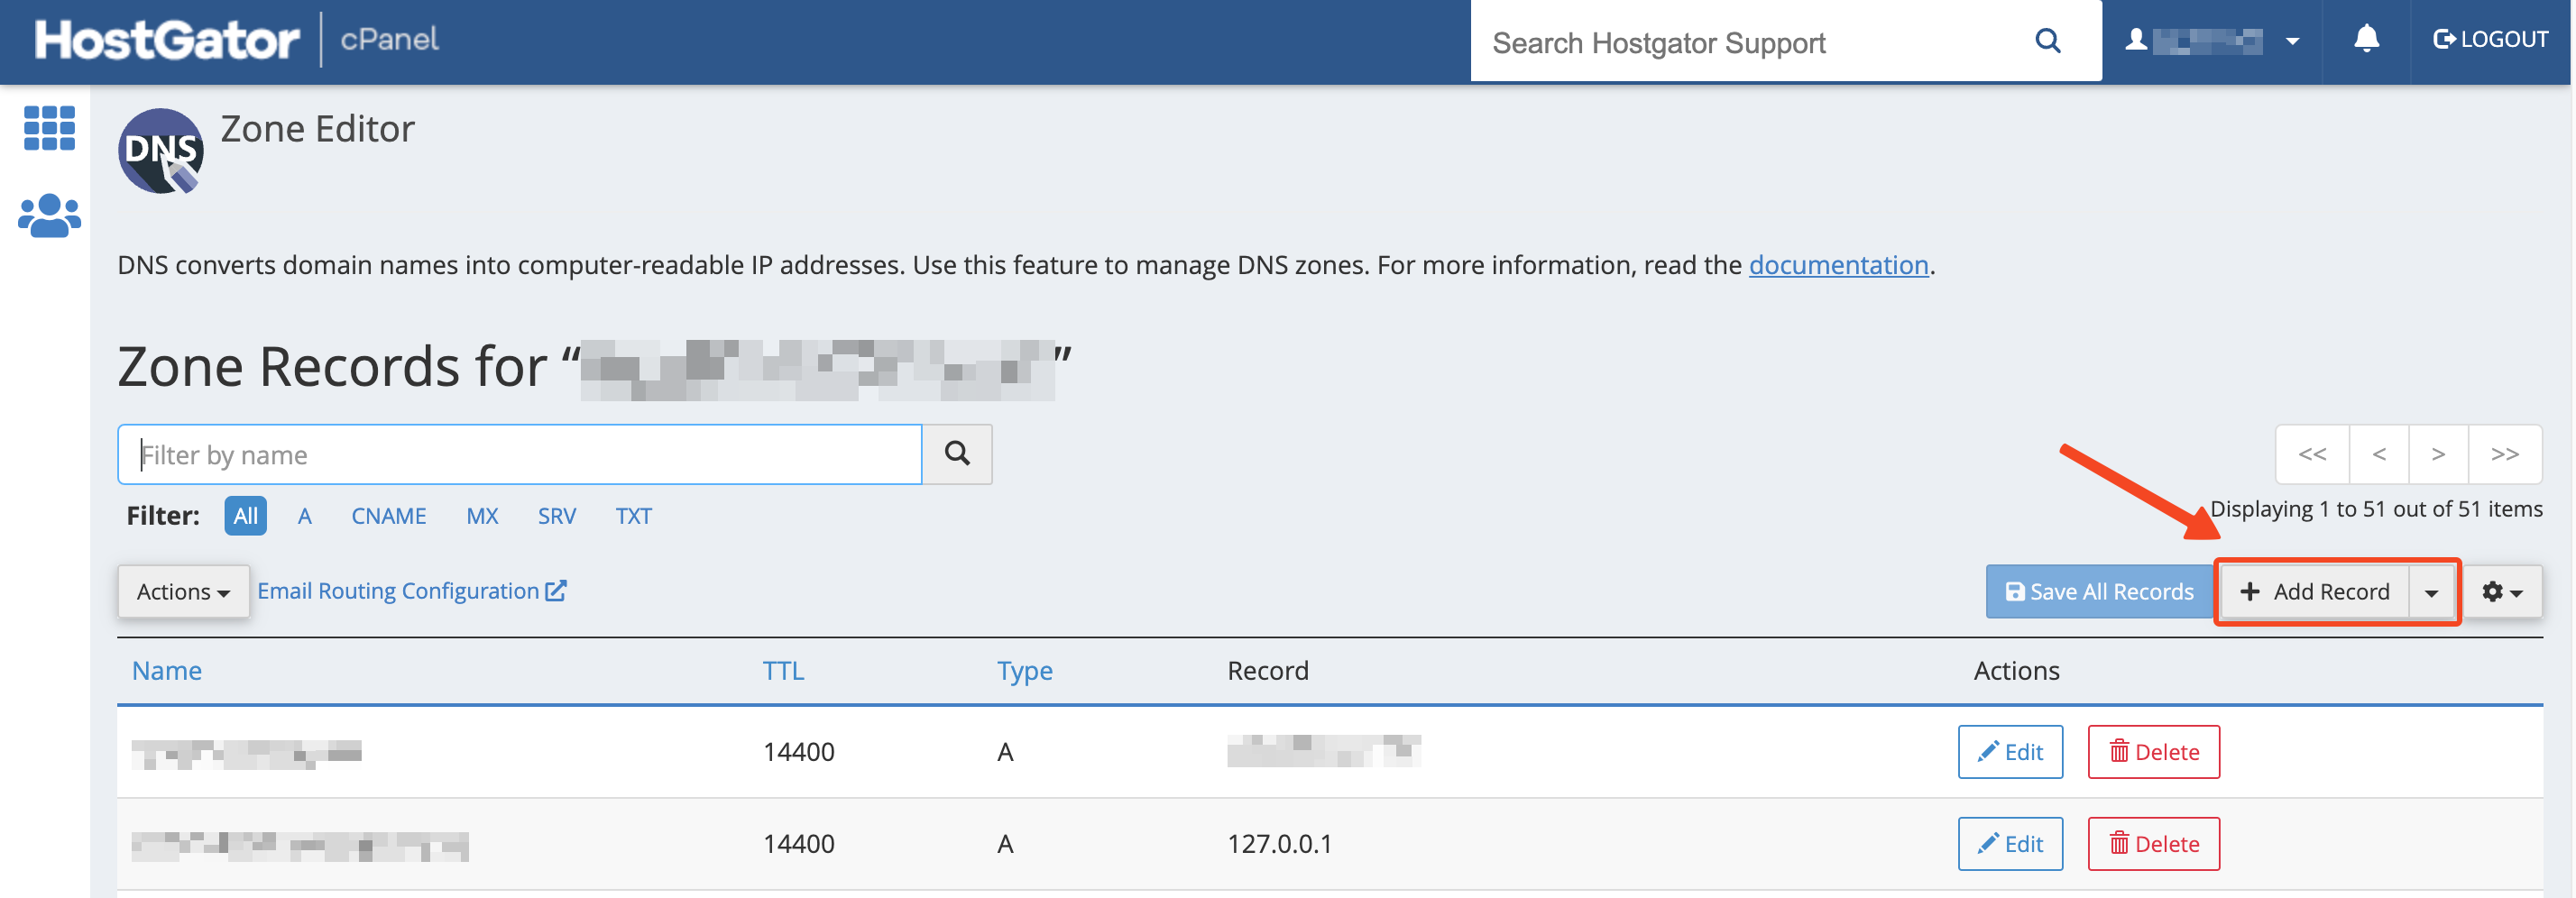The image size is (2576, 898).
Task: Edit the first A record row
Action: [x=2010, y=752]
